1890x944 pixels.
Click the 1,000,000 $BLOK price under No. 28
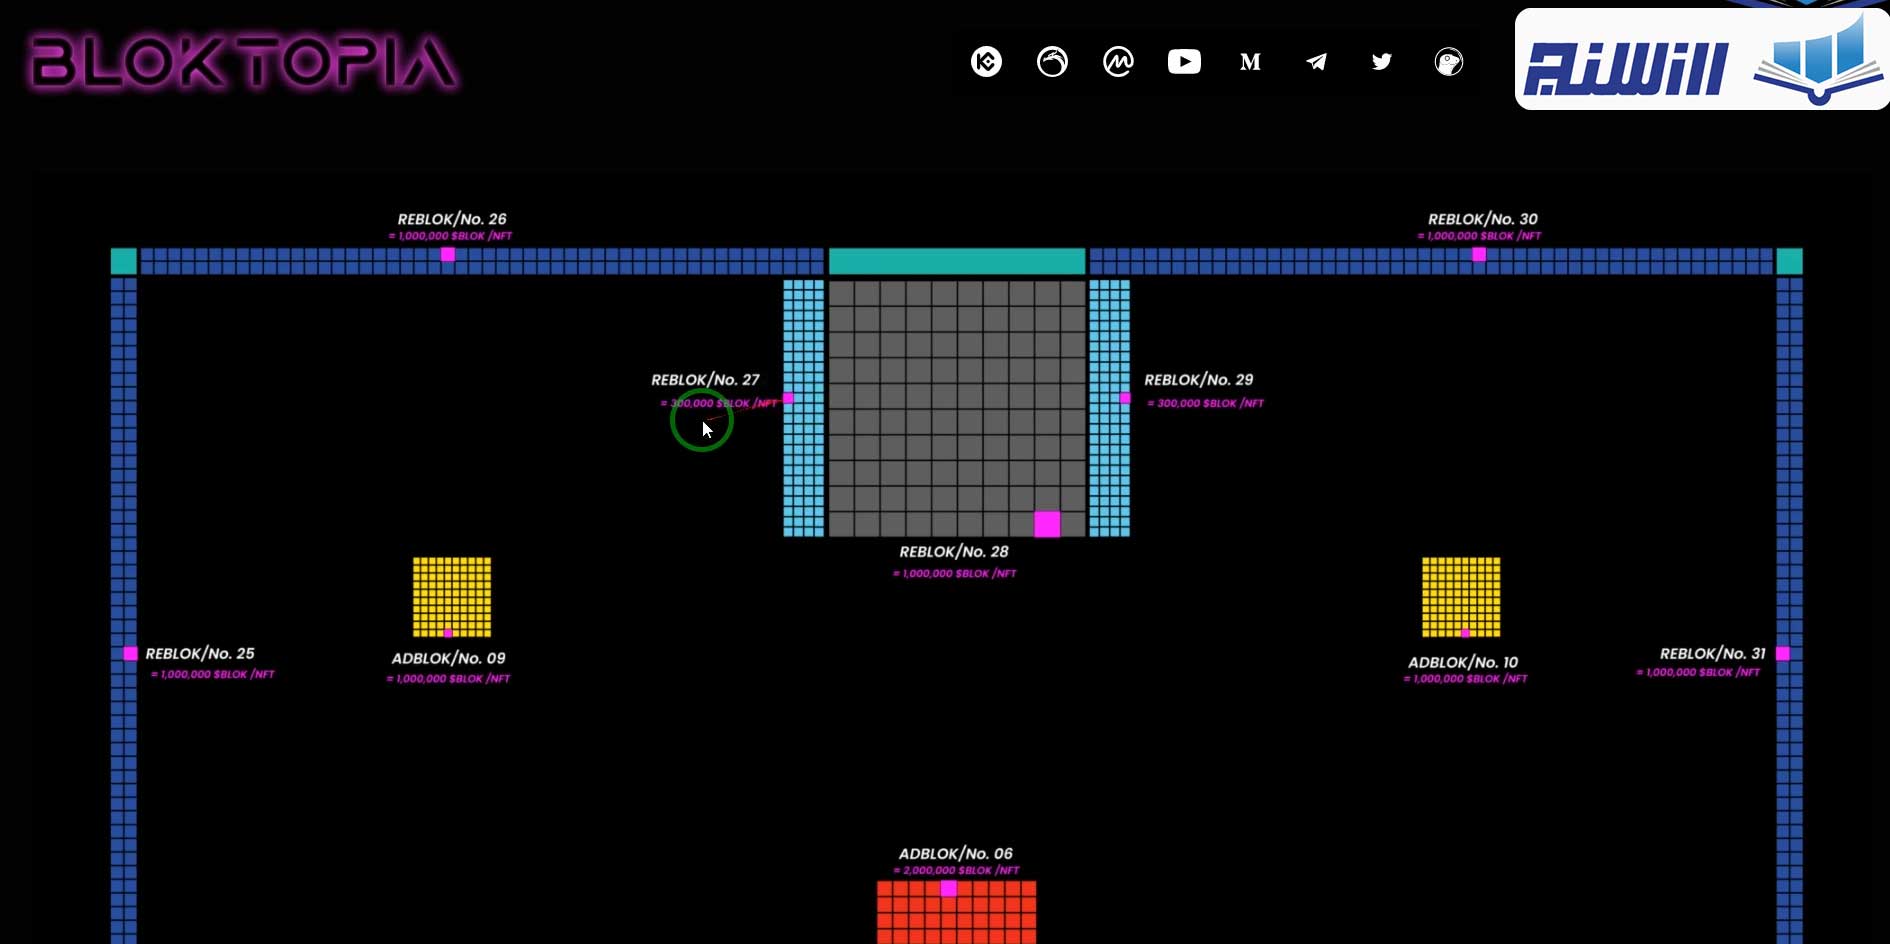(955, 574)
